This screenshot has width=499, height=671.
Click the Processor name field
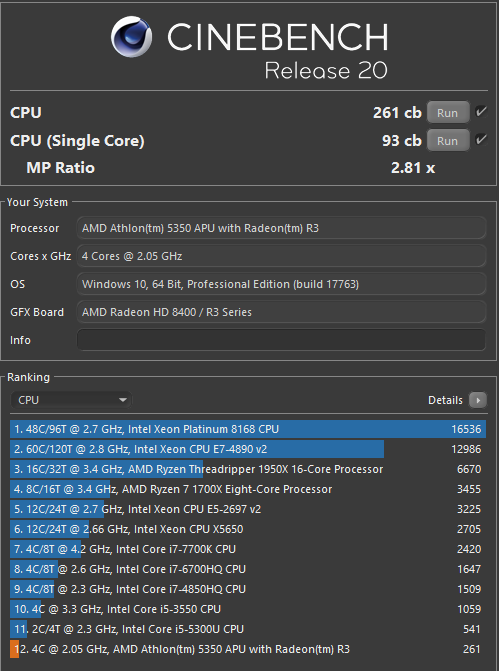(x=281, y=228)
